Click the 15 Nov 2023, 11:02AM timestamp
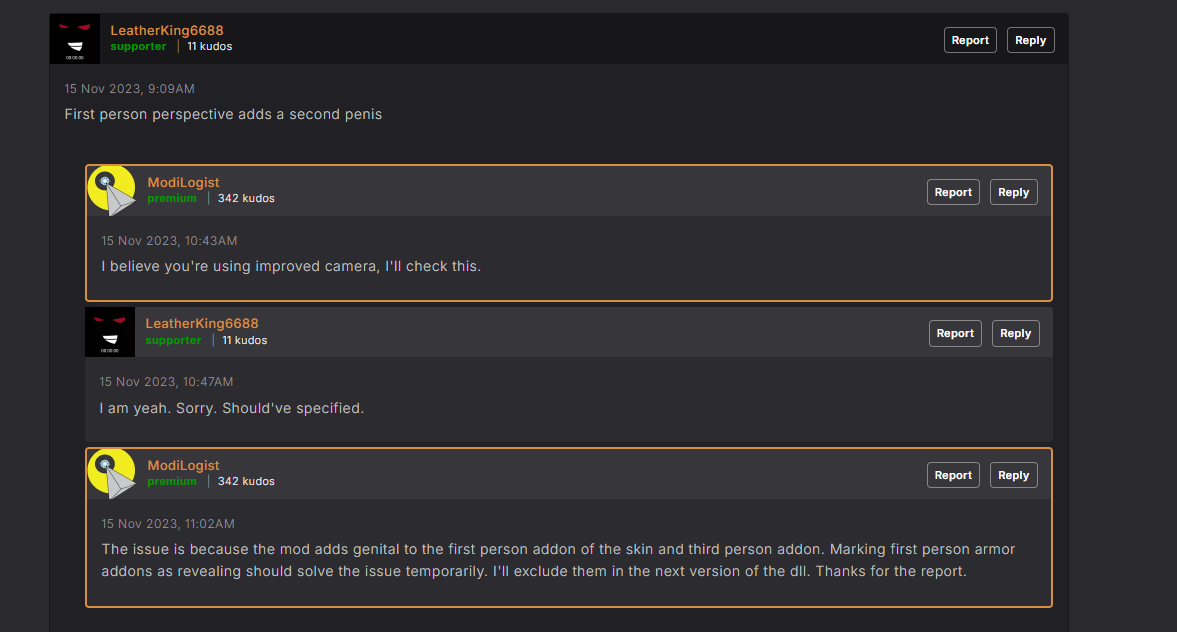The width and height of the screenshot is (1177, 632). point(168,524)
